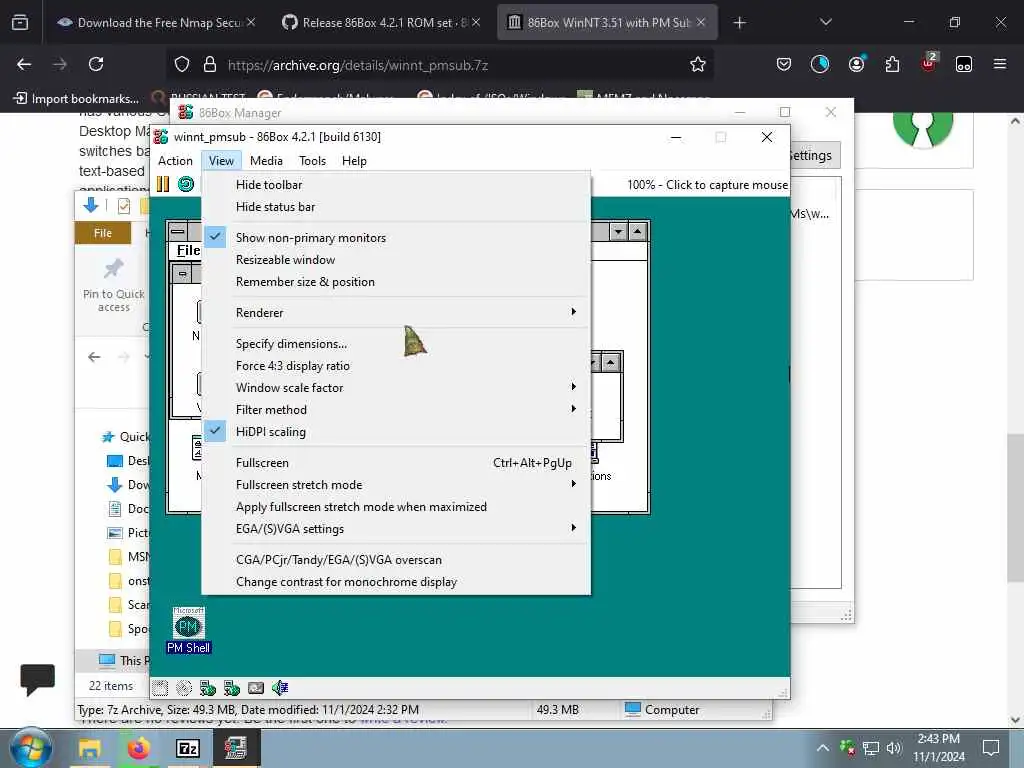Switch to the 86Box ROM set release tab
The image size is (1024, 768).
381,22
